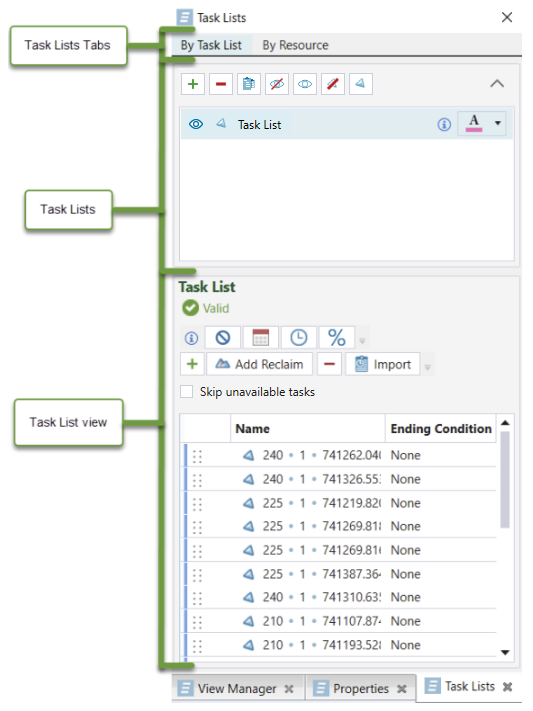Switch to By Resource tab
The width and height of the screenshot is (533, 711).
295,45
